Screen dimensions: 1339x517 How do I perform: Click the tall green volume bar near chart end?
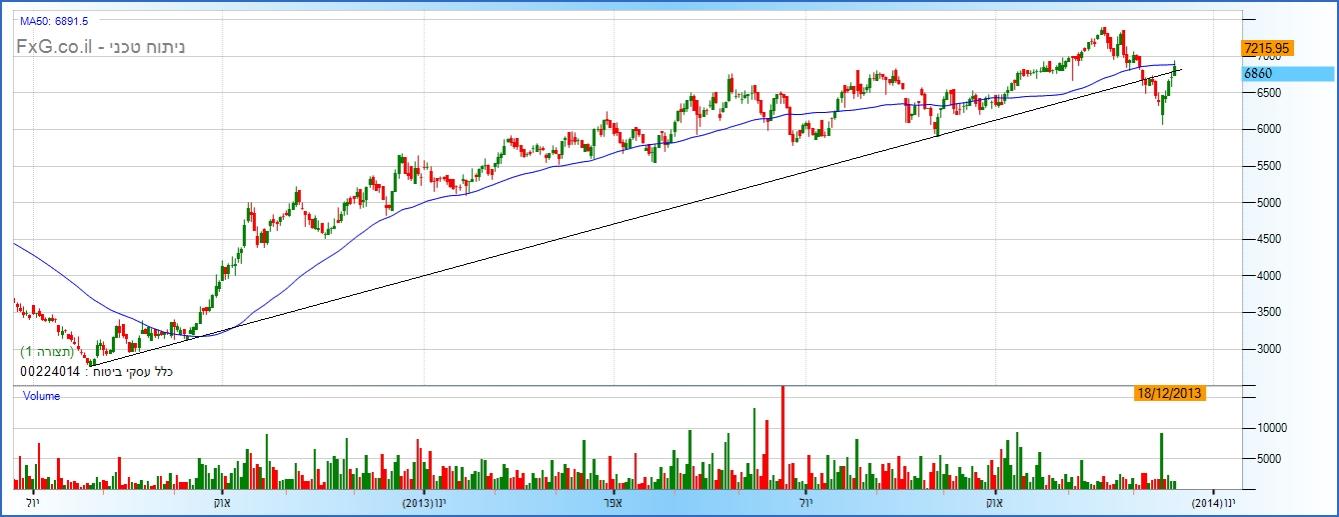pyautogui.click(x=1161, y=460)
